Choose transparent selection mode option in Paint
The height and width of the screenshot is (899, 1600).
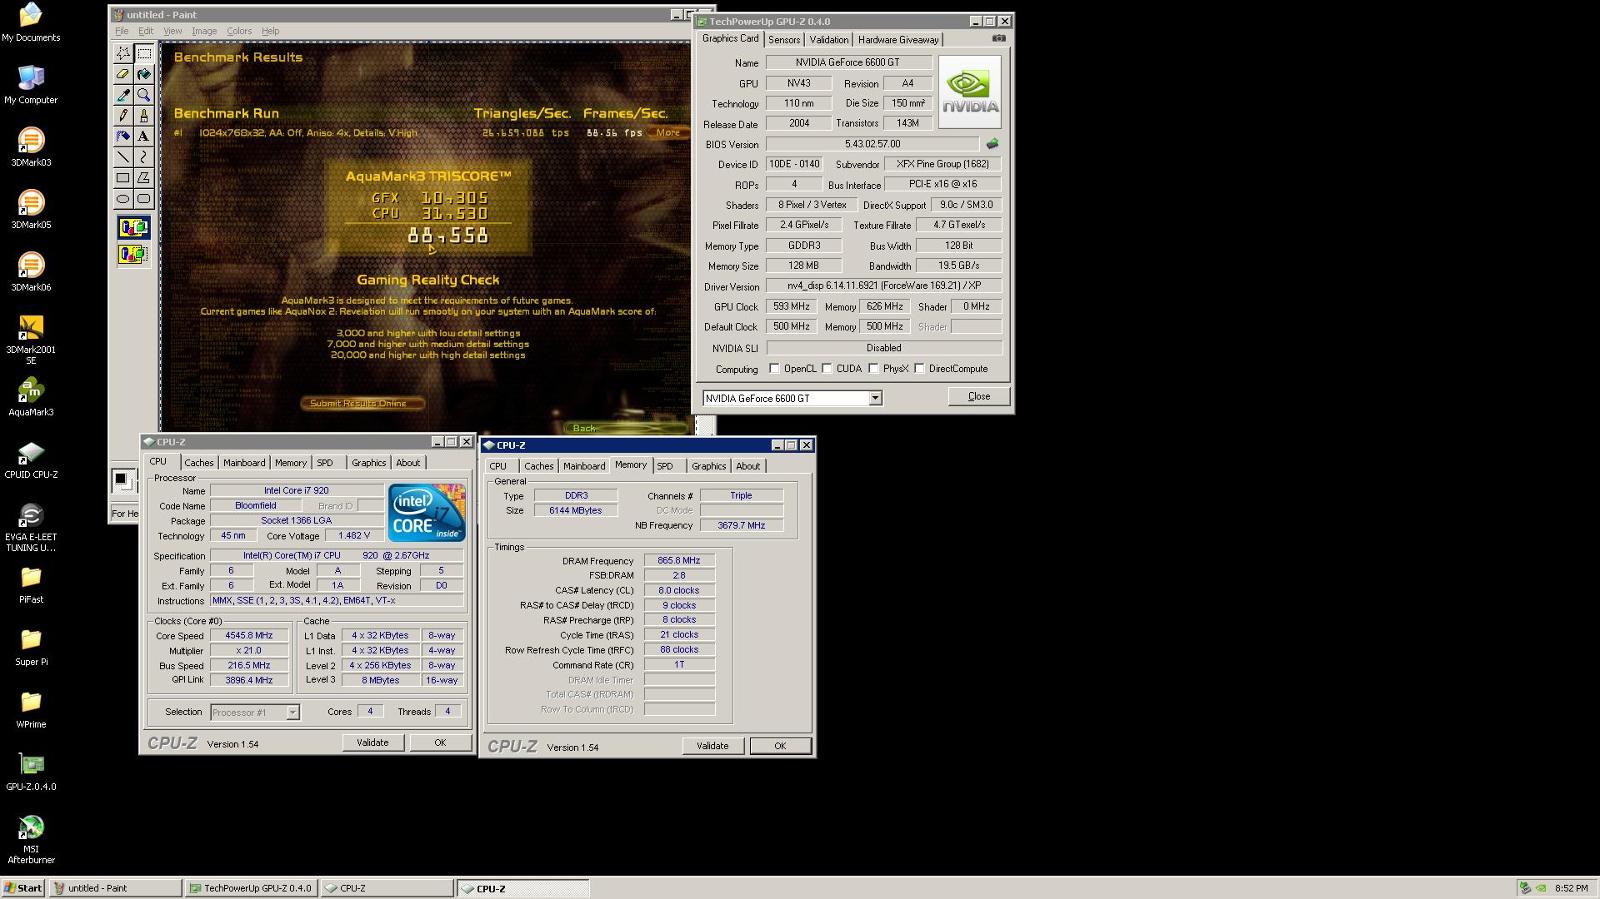tap(133, 255)
